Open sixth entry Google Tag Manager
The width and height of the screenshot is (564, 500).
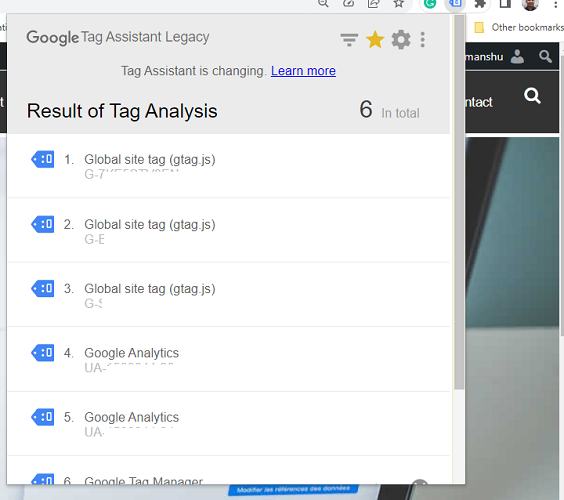point(228,471)
